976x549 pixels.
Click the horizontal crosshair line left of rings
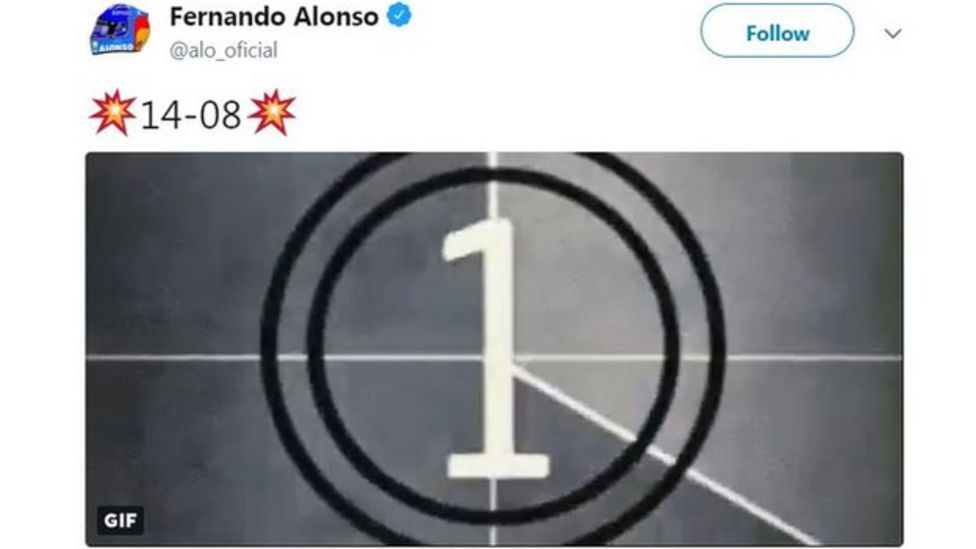tap(173, 357)
